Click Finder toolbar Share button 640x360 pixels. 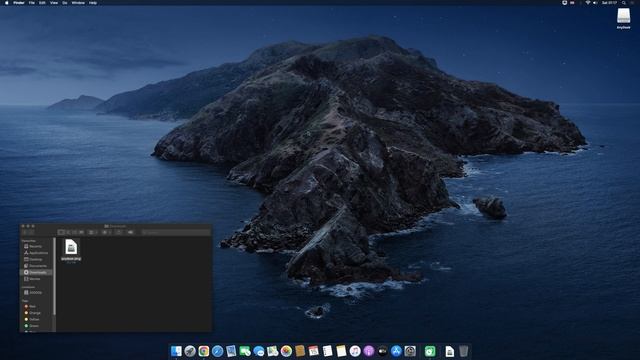pos(119,232)
